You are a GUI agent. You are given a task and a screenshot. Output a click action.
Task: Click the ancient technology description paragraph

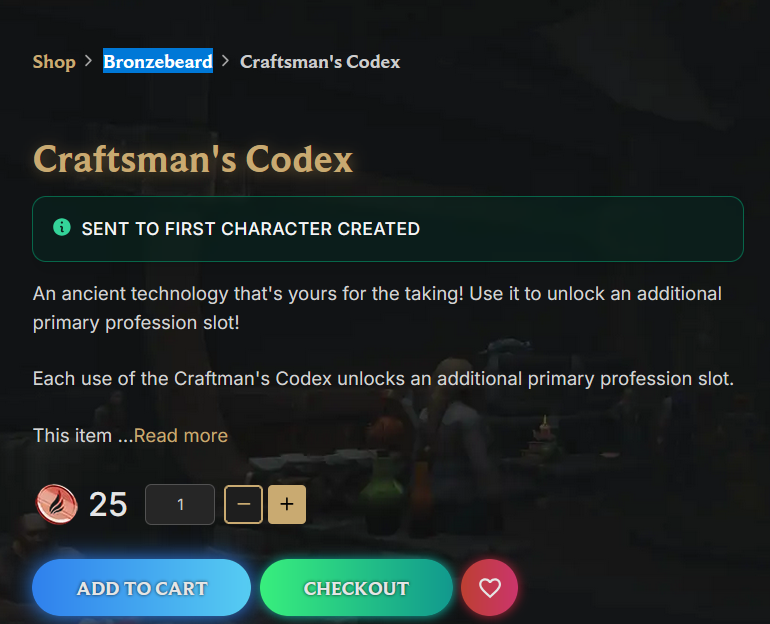pyautogui.click(x=377, y=308)
